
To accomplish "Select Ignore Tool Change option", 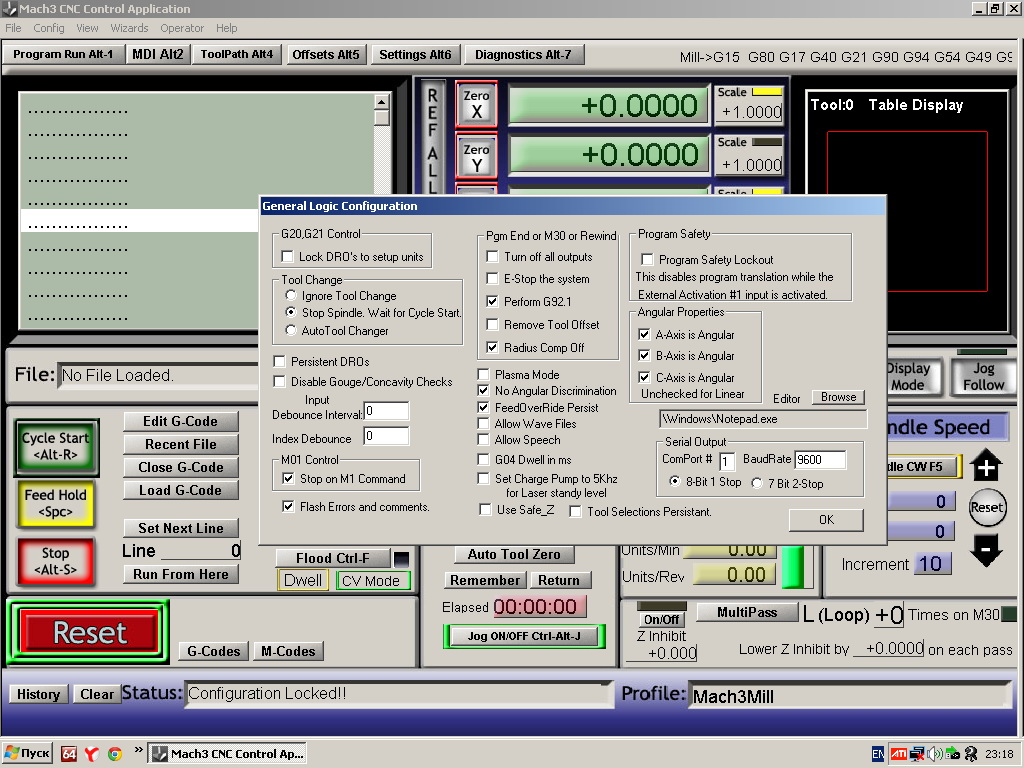I will click(x=291, y=295).
